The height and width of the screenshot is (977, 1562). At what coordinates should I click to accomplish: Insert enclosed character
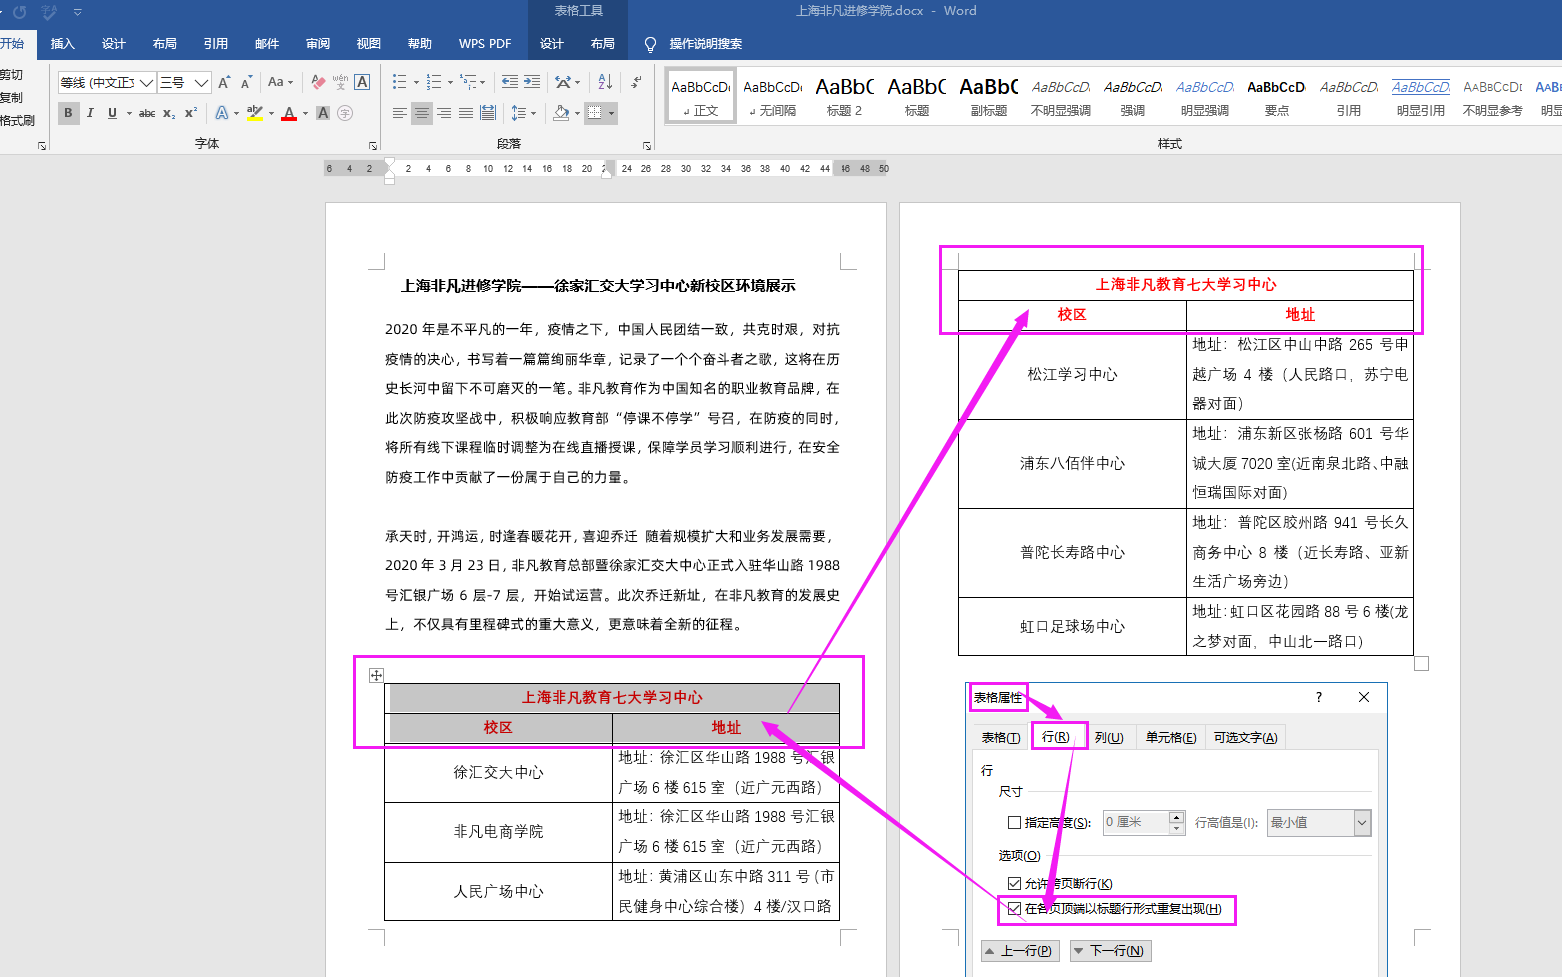(x=345, y=113)
